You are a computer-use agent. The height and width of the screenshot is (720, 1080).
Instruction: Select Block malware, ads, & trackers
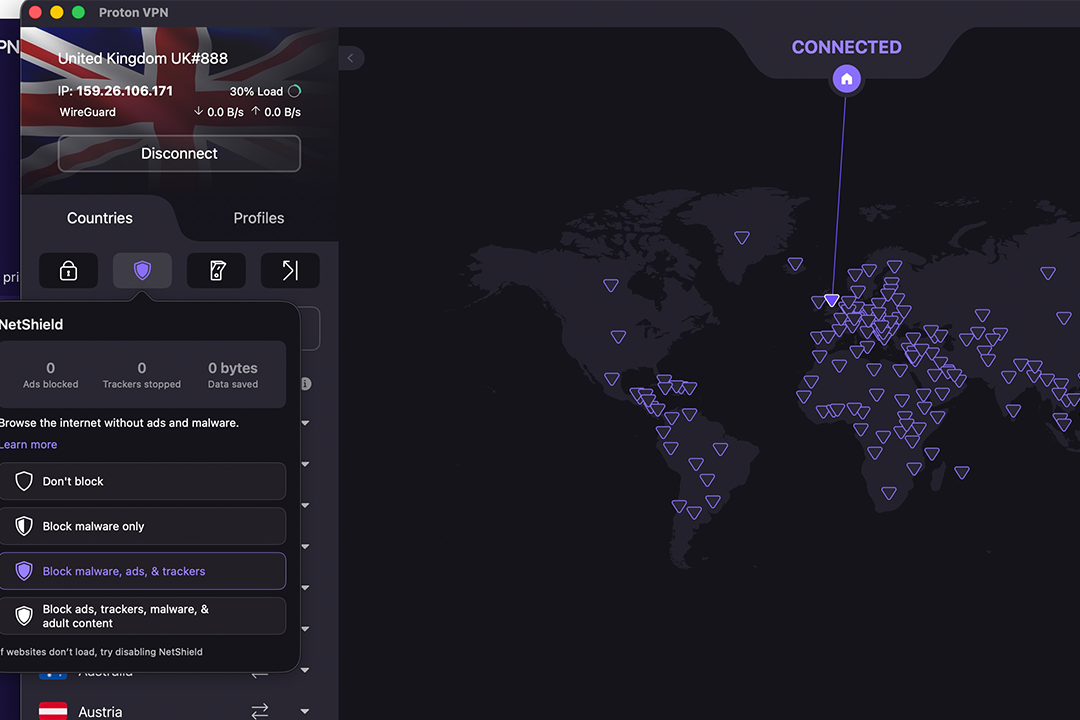tap(143, 571)
